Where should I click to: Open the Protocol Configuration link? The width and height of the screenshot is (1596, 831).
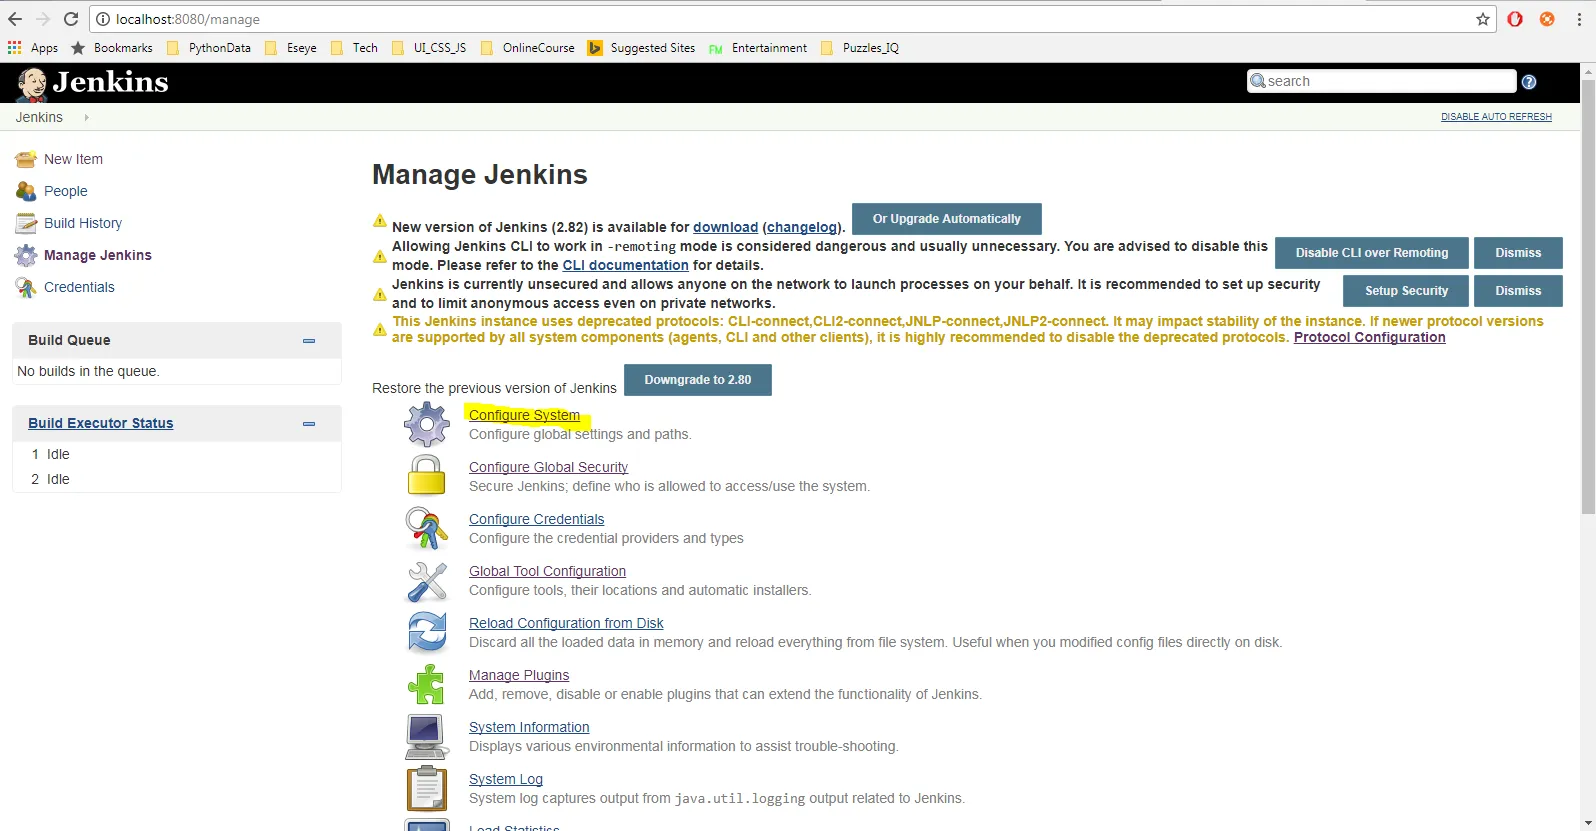pyautogui.click(x=1369, y=337)
